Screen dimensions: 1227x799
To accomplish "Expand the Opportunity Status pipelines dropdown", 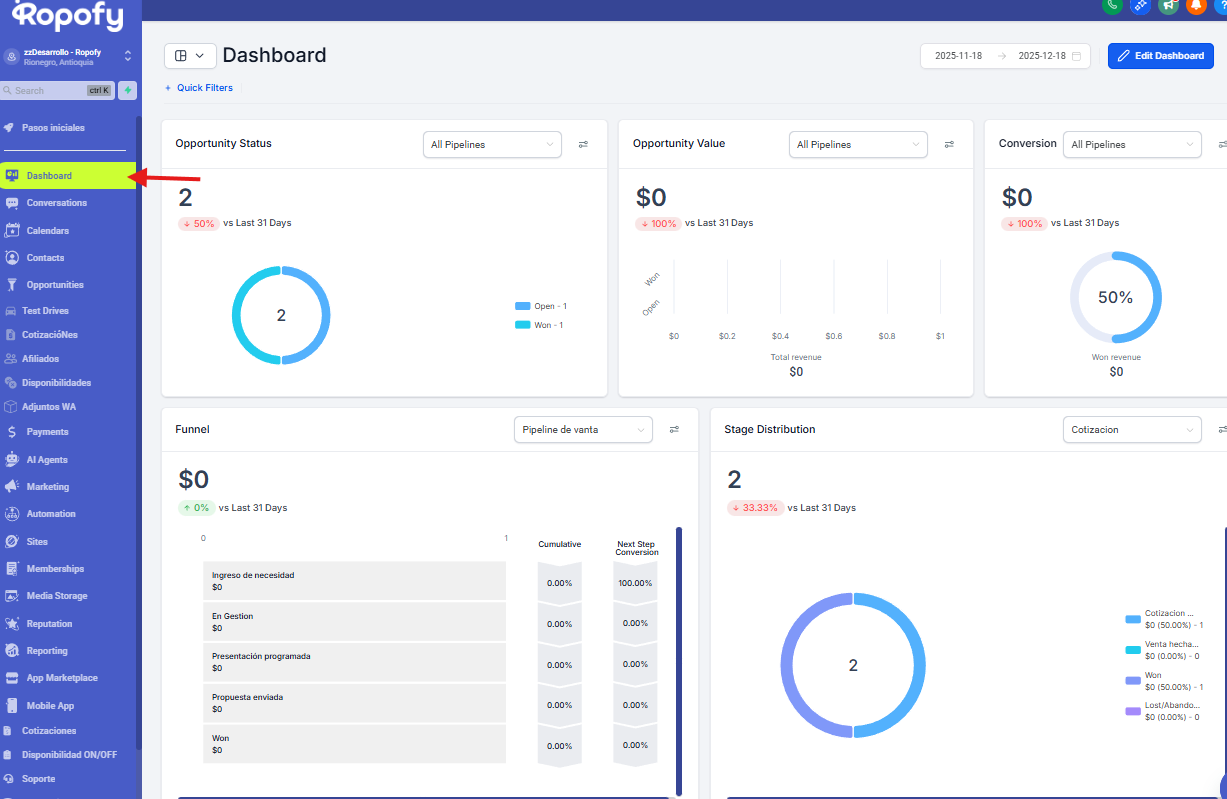I will point(492,144).
